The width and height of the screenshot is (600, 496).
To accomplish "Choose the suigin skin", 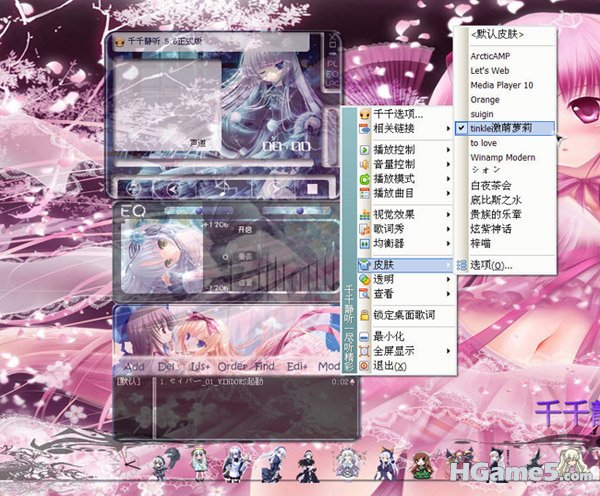I will 482,114.
